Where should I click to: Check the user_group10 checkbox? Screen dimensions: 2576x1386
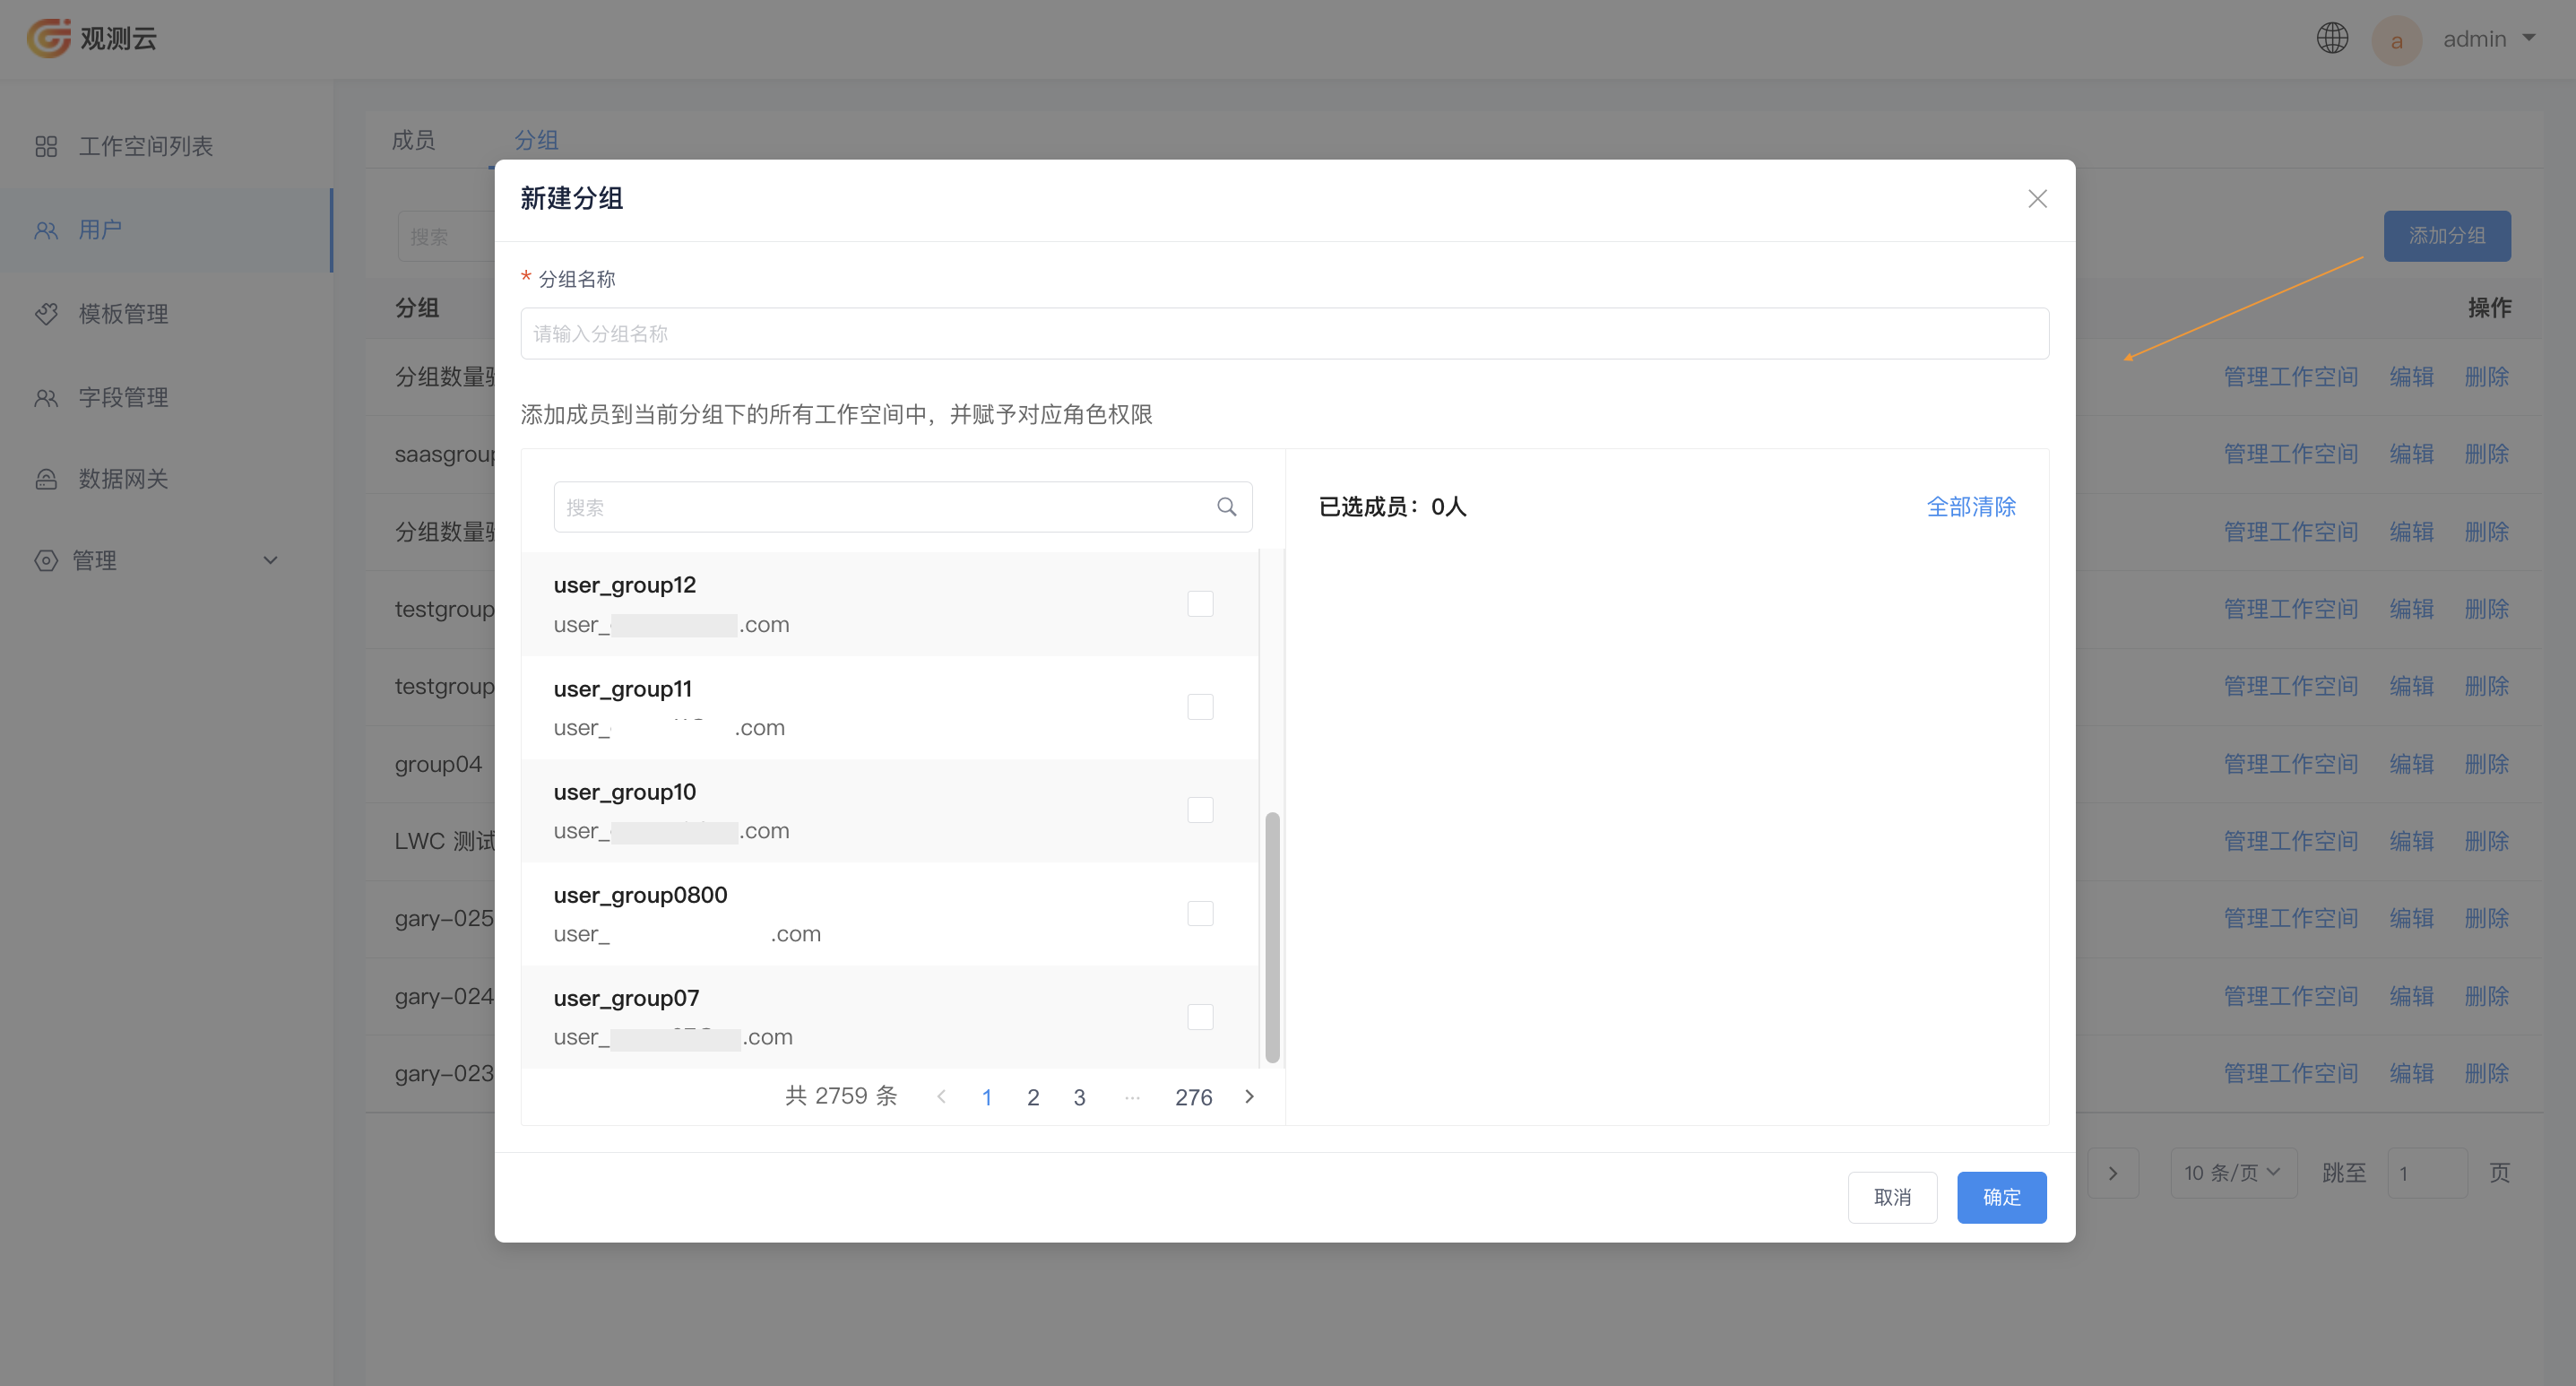point(1200,810)
